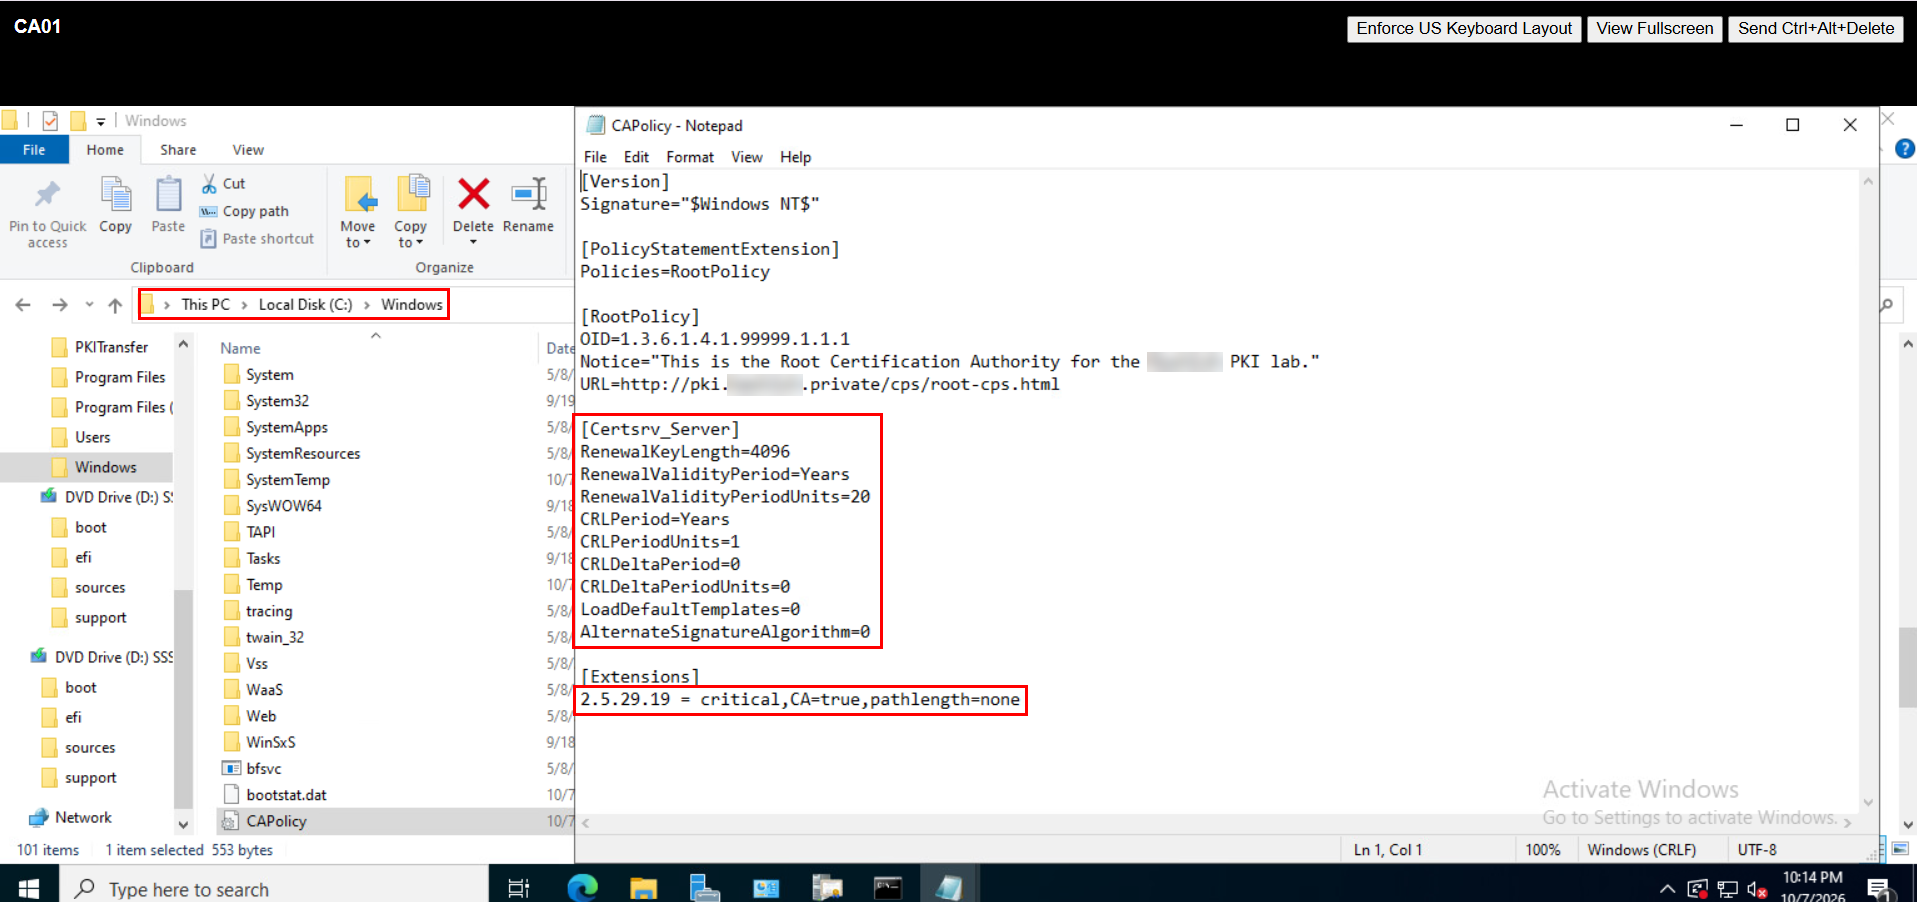Click the View Fullscreen button

1654,28
